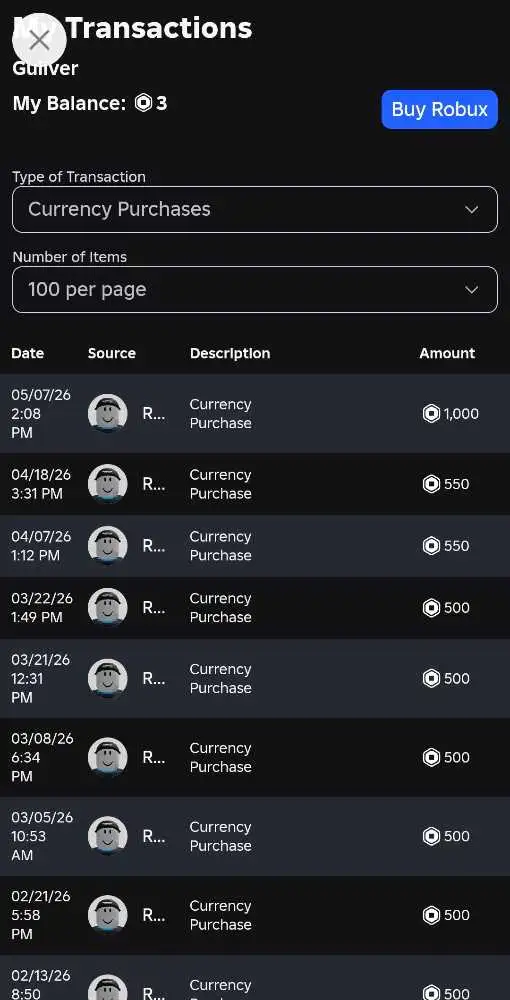Click source name link in 04/18/26 row
Screen dimensions: 510x1000
(154, 484)
